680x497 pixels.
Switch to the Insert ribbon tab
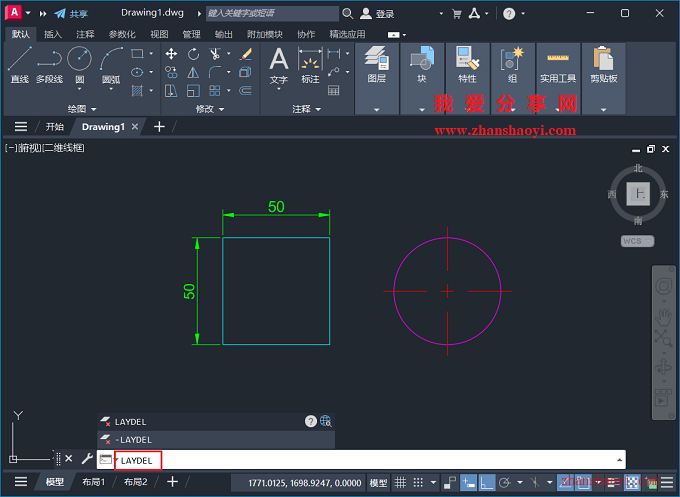pyautogui.click(x=53, y=34)
